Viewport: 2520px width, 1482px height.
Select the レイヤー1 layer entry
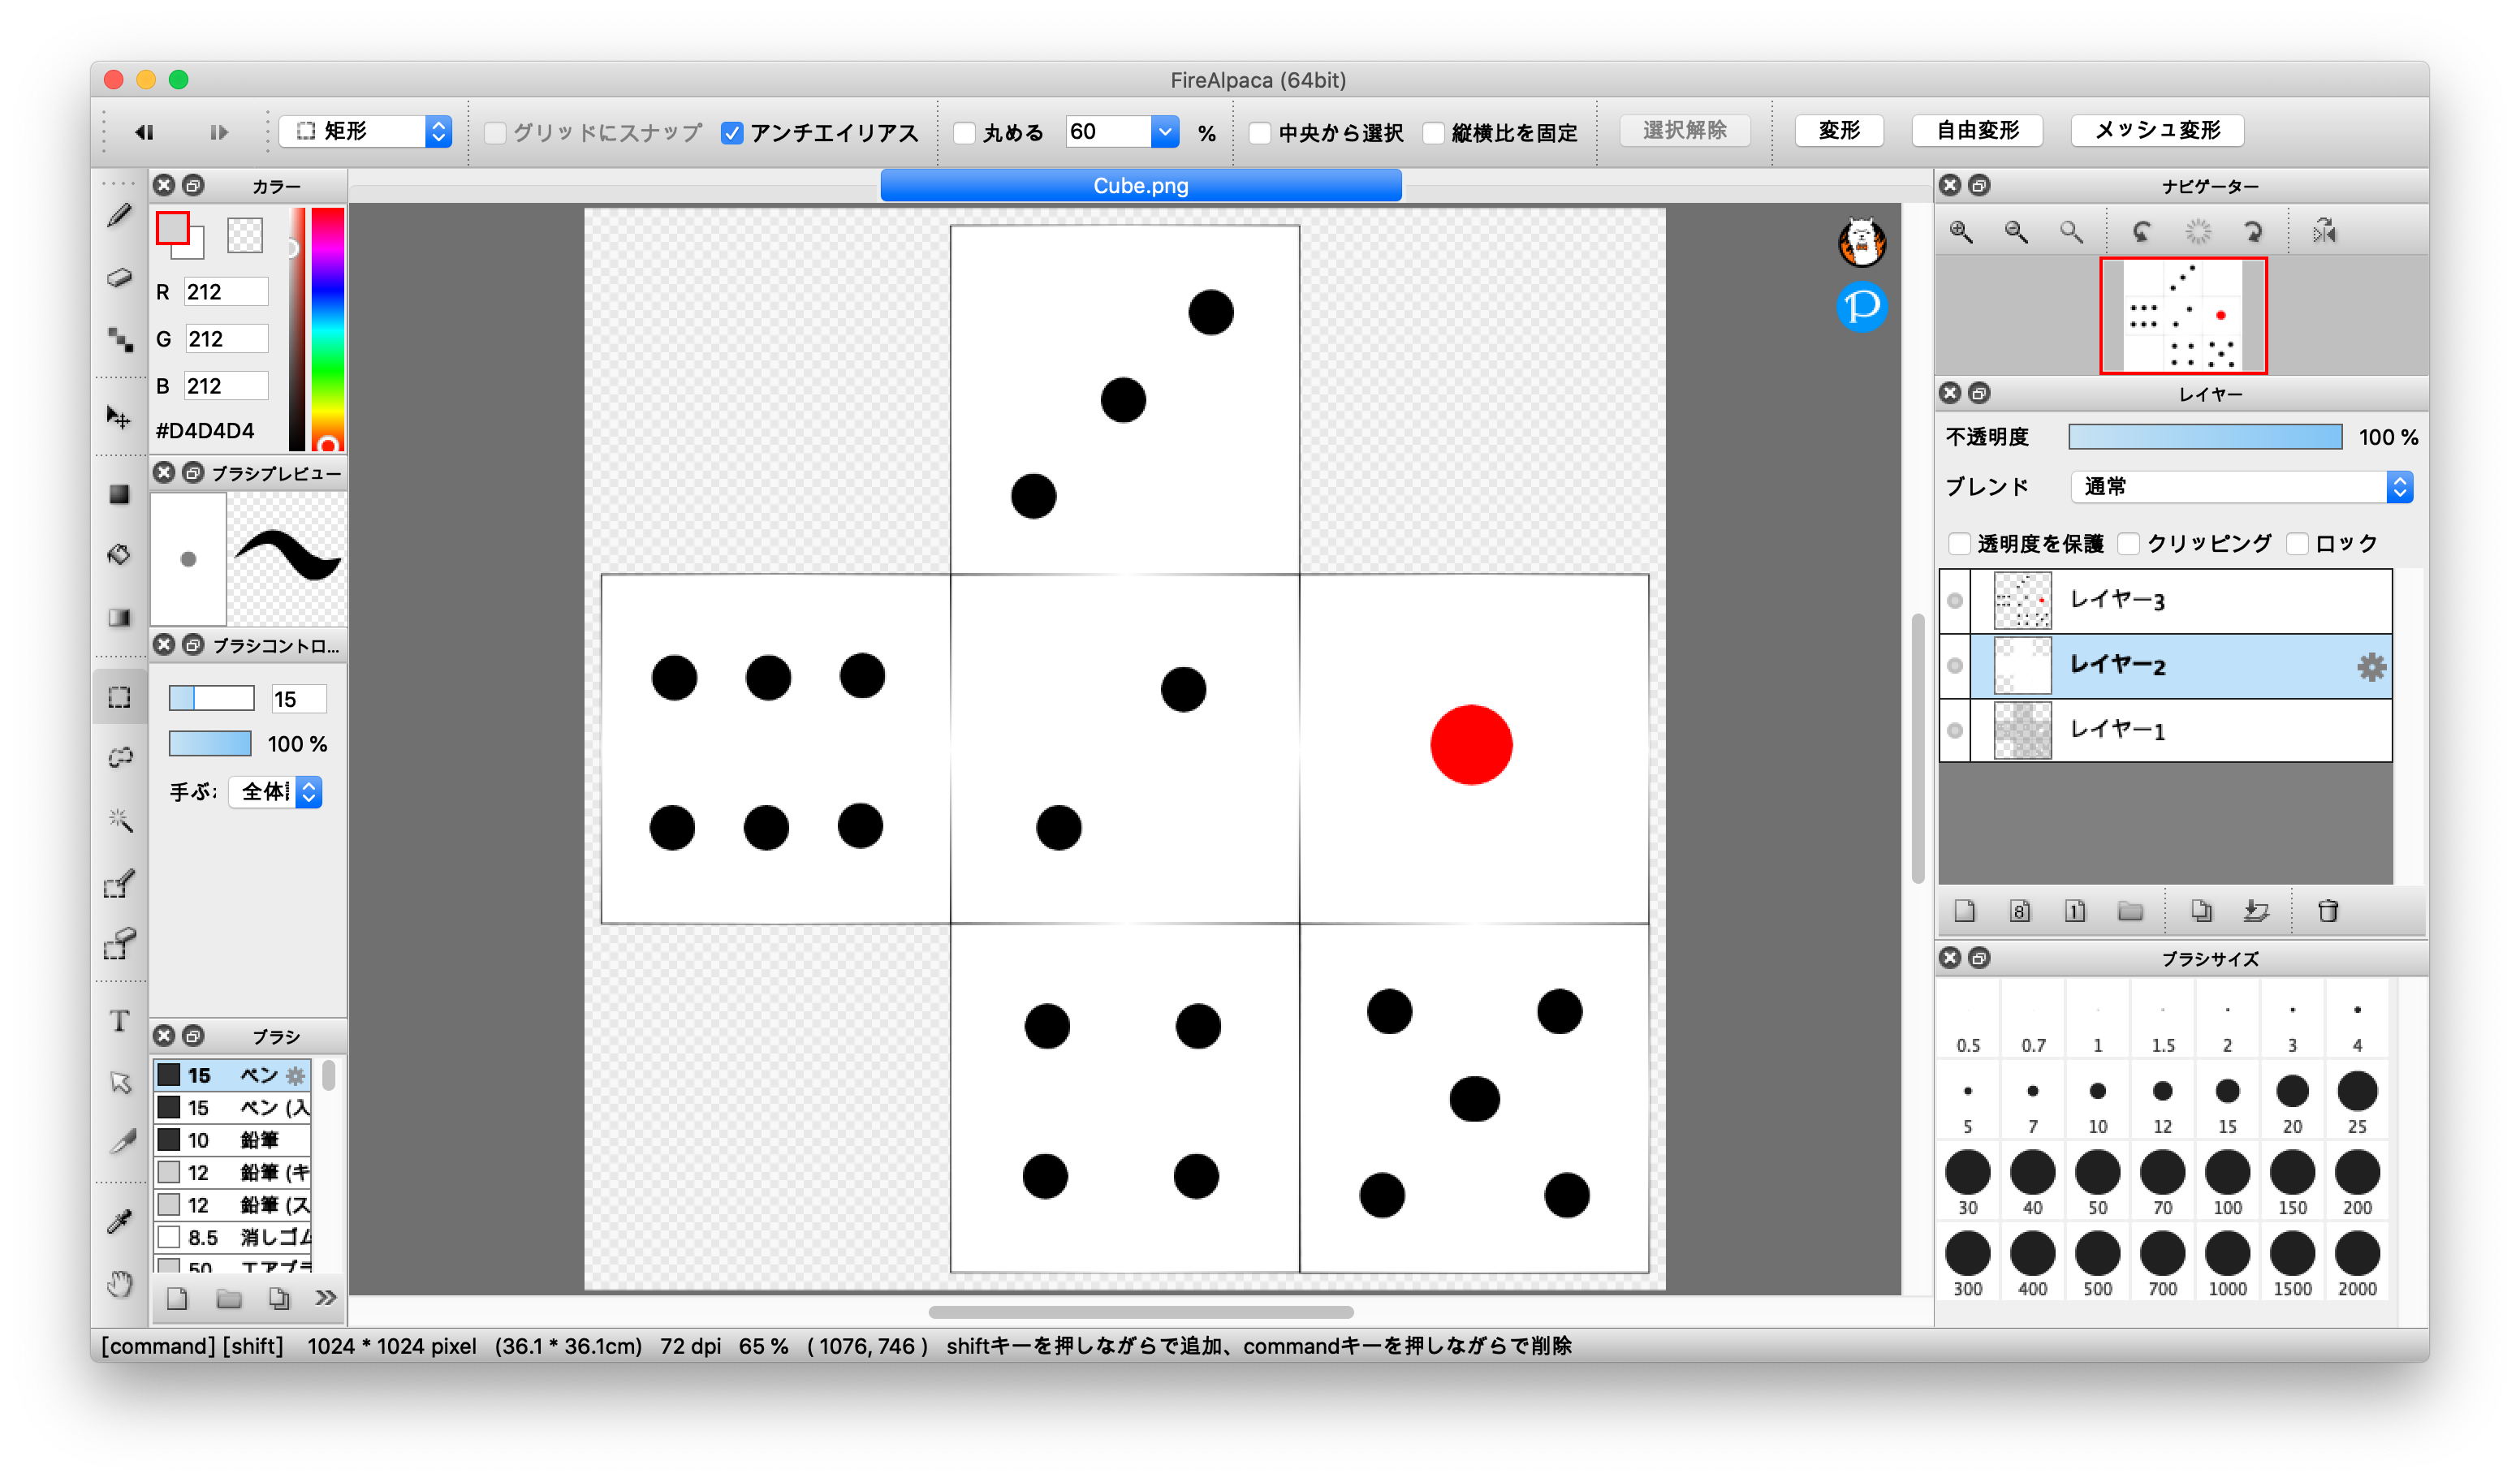coord(2180,730)
